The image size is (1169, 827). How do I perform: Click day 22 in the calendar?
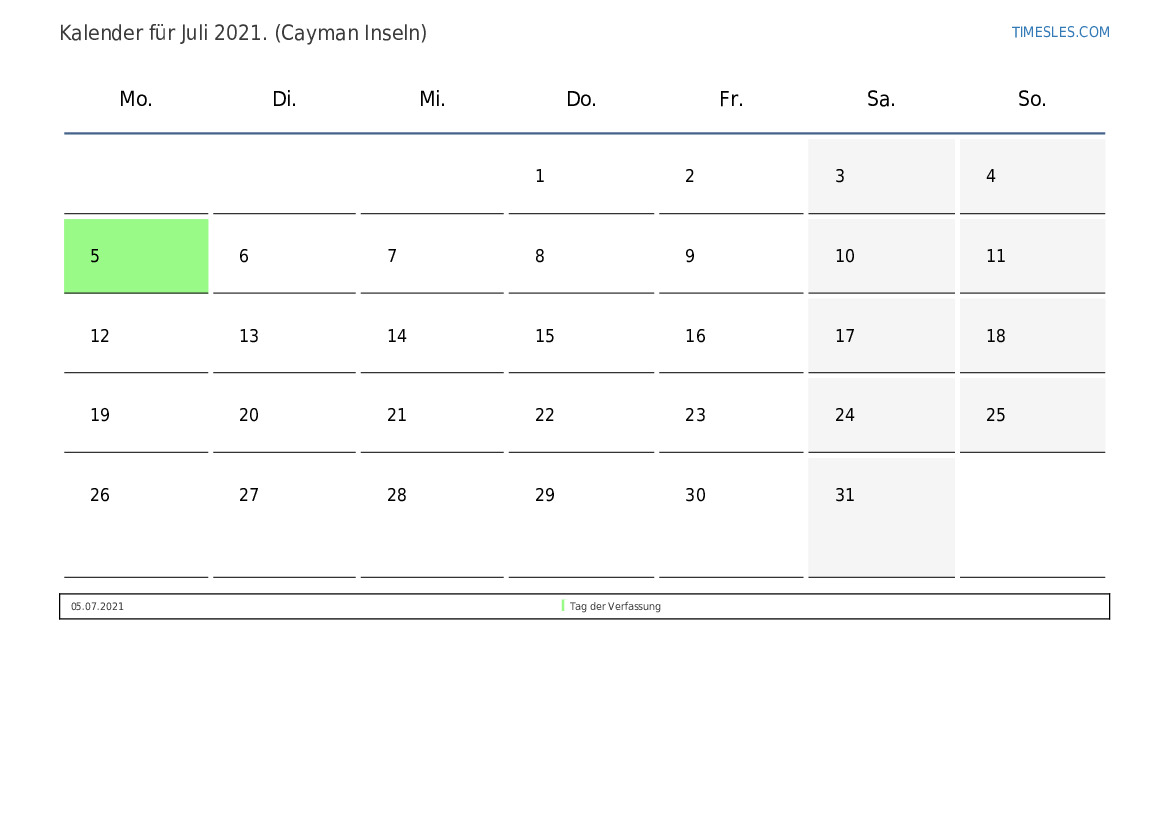point(582,415)
